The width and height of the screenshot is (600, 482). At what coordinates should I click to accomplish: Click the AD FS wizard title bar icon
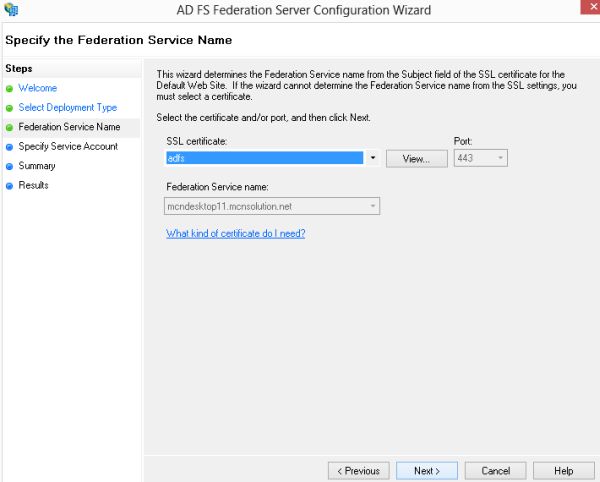pos(11,10)
